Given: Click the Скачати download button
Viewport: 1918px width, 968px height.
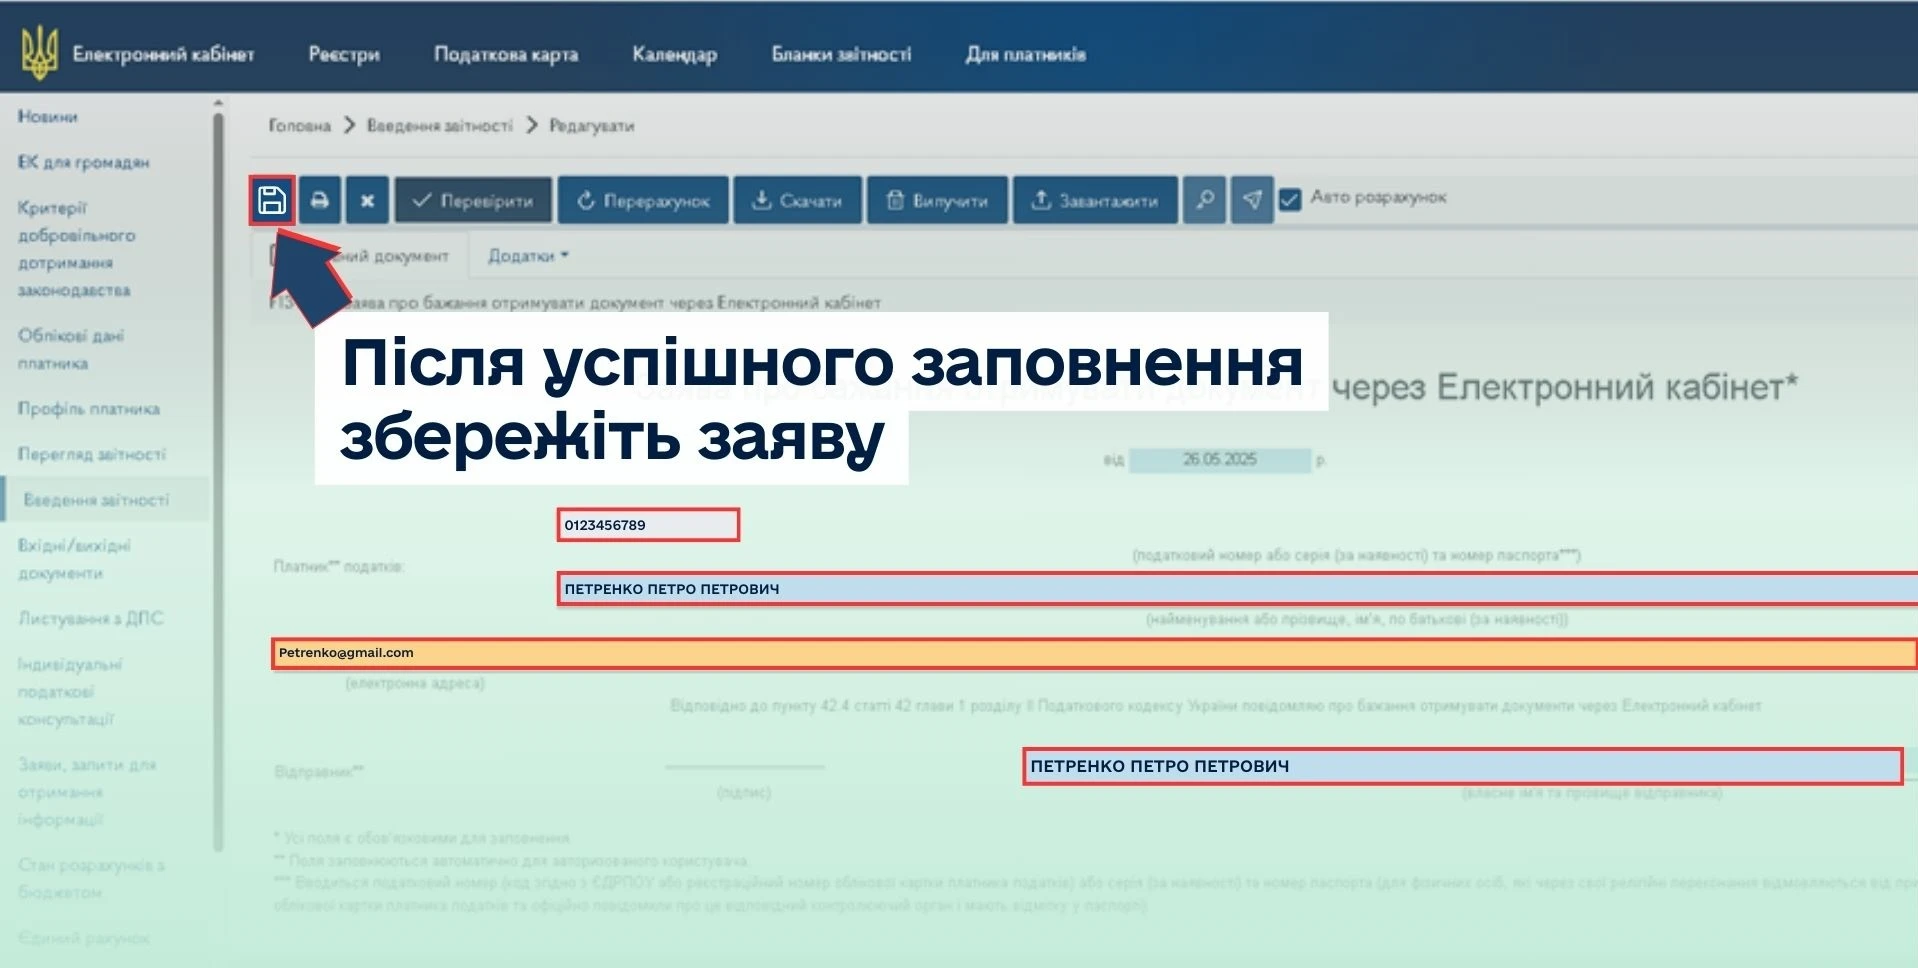Looking at the screenshot, I should click(797, 201).
